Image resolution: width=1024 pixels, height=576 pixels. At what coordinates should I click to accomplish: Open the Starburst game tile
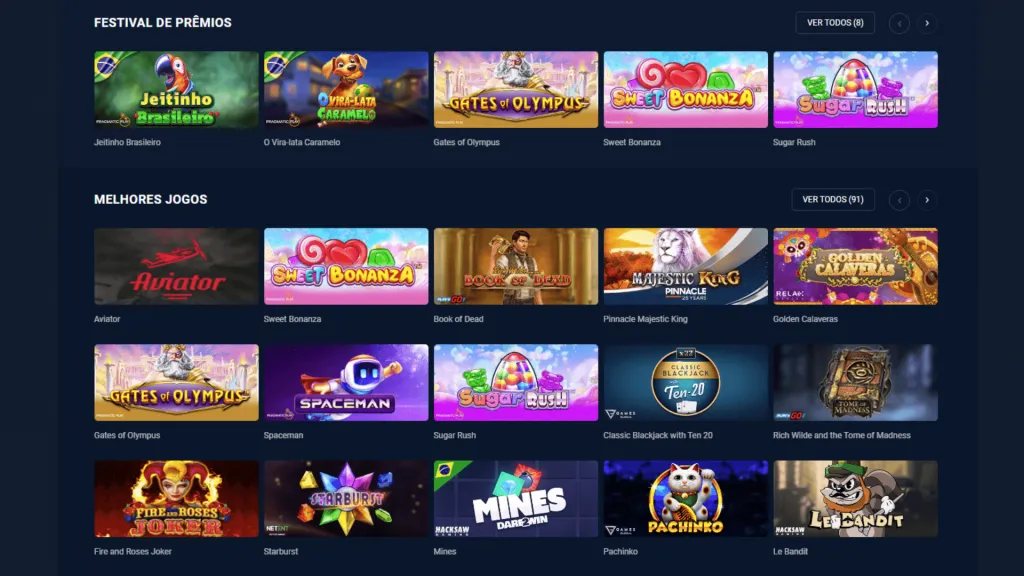click(346, 498)
